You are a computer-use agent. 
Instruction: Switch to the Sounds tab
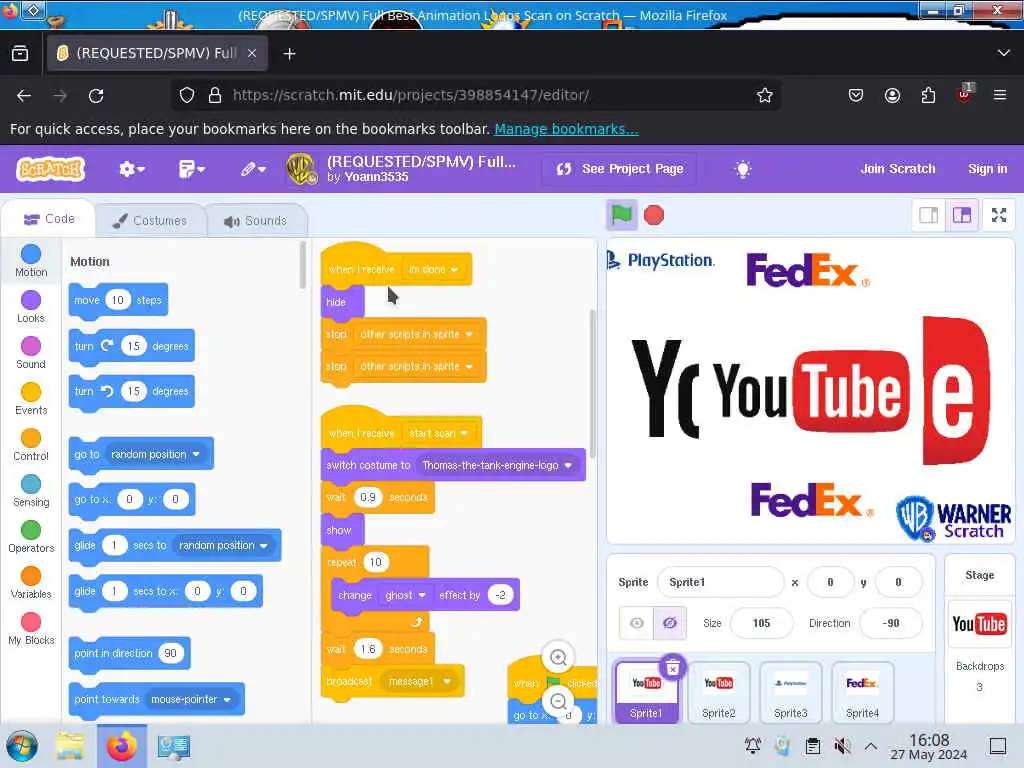pyautogui.click(x=255, y=221)
